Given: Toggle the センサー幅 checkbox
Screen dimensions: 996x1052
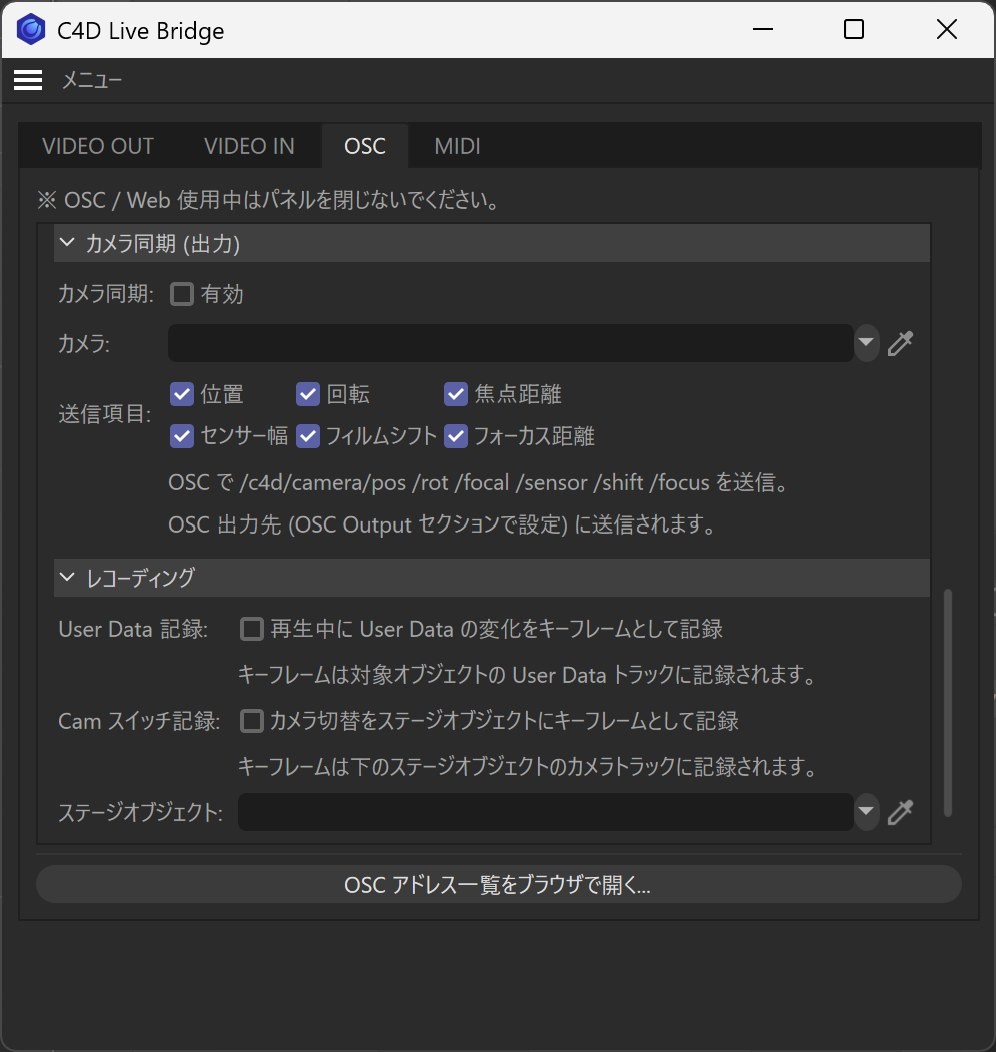Looking at the screenshot, I should [182, 436].
